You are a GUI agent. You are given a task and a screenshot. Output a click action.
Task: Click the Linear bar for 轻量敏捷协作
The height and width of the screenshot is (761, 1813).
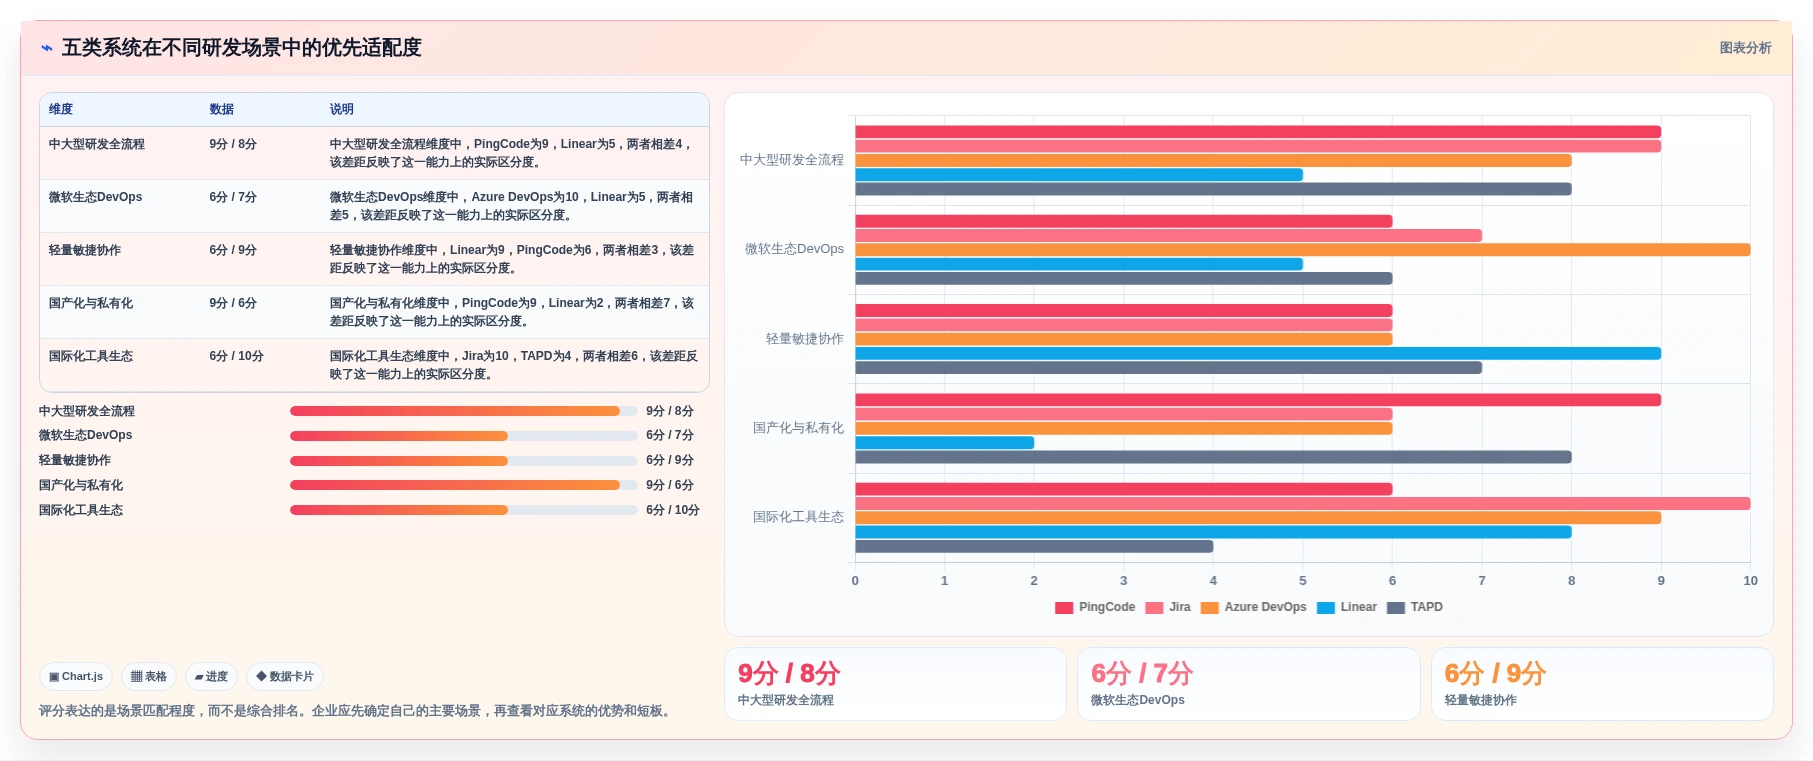[1258, 353]
